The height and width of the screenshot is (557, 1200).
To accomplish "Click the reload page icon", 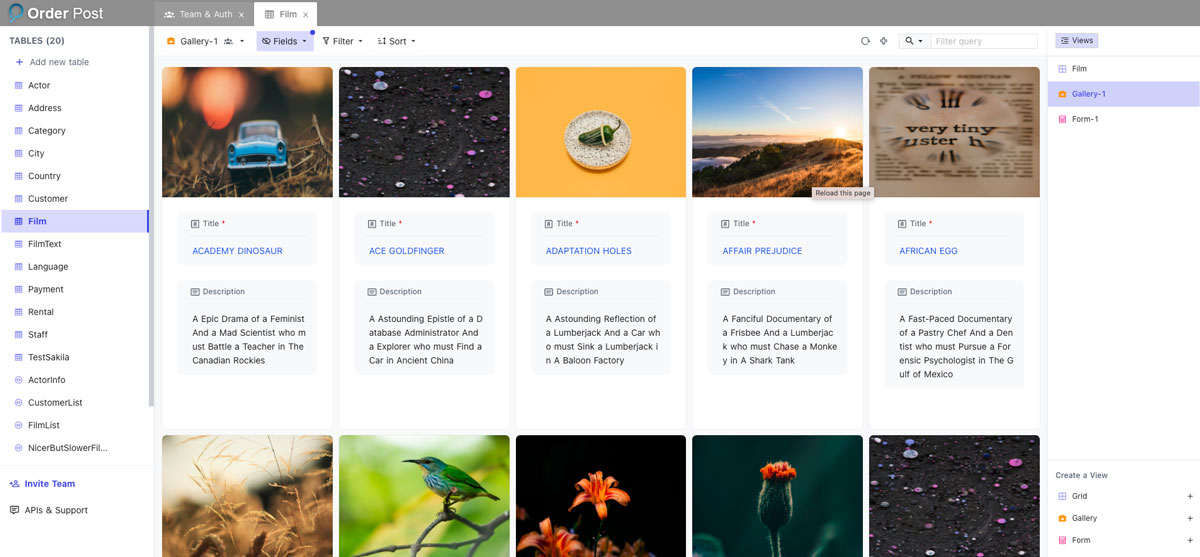I will pos(865,41).
